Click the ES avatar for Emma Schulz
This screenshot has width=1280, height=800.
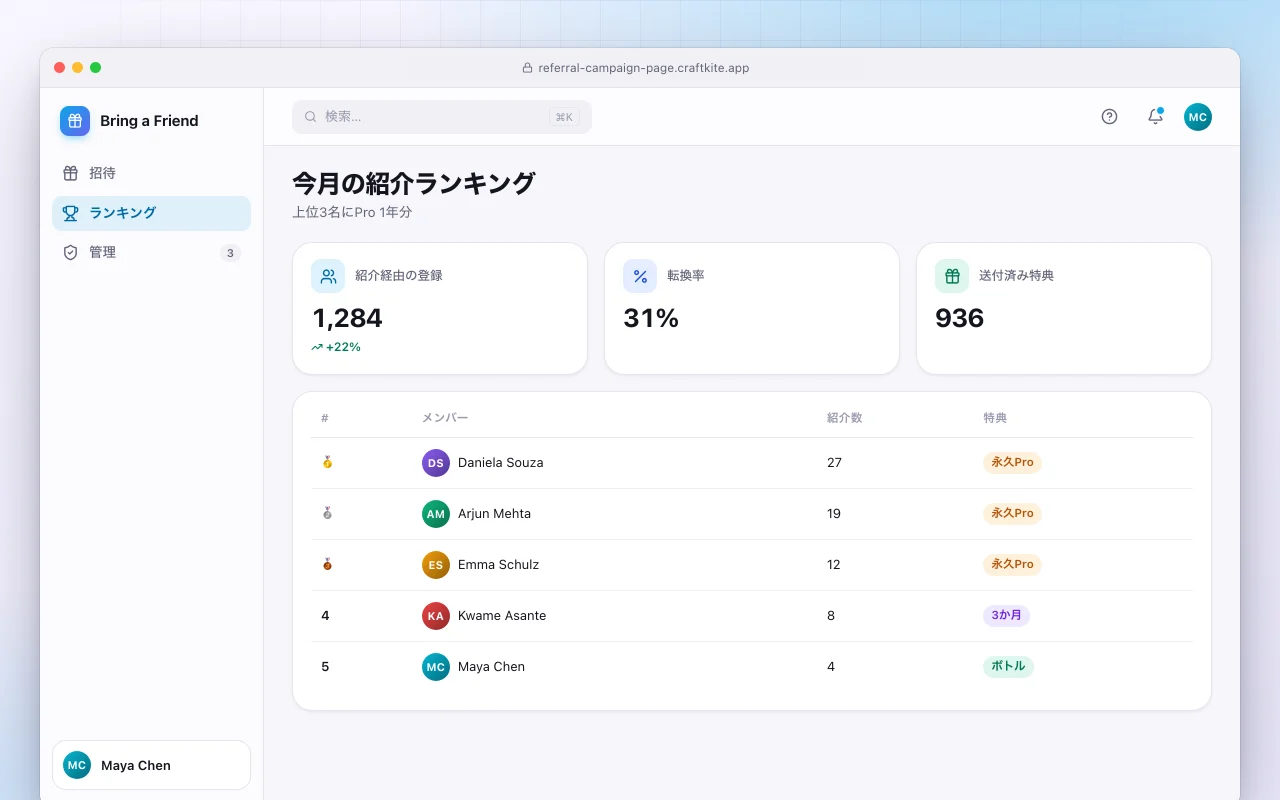pos(436,565)
